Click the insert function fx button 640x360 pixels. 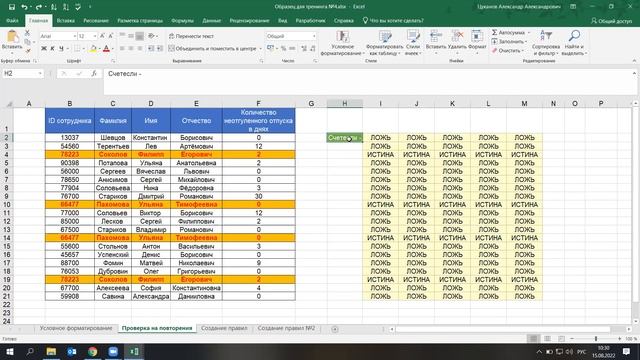coord(94,73)
